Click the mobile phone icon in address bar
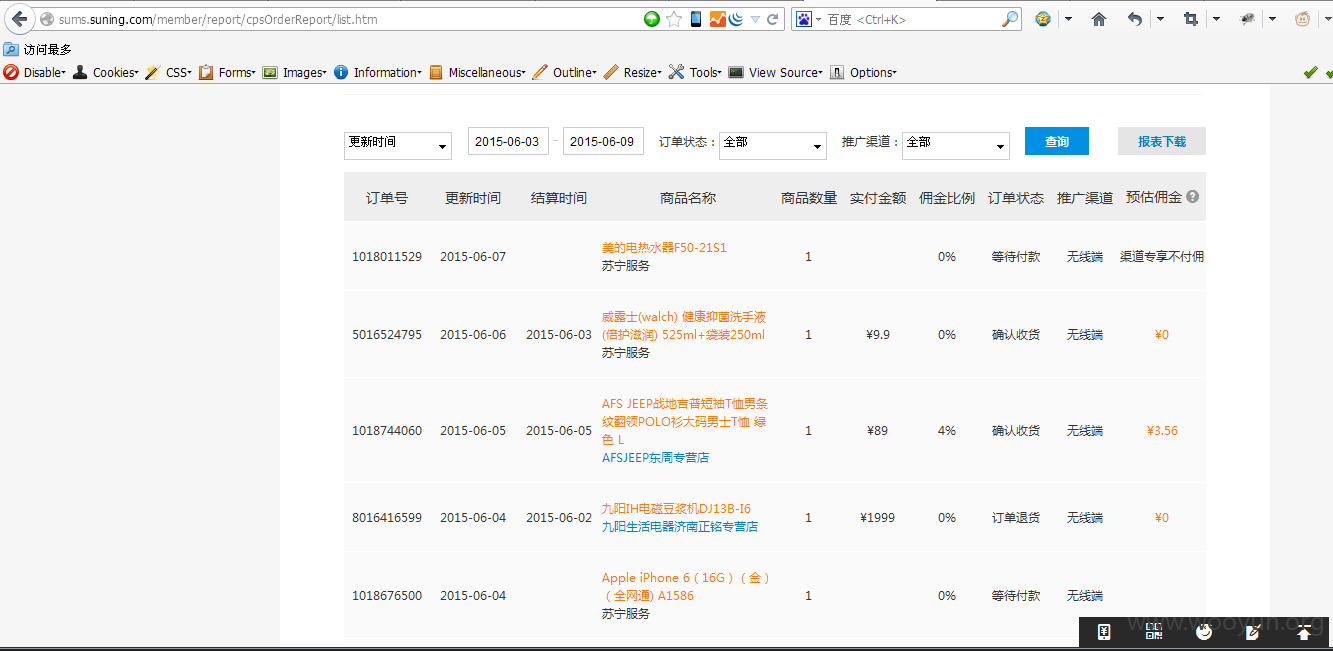 [696, 19]
